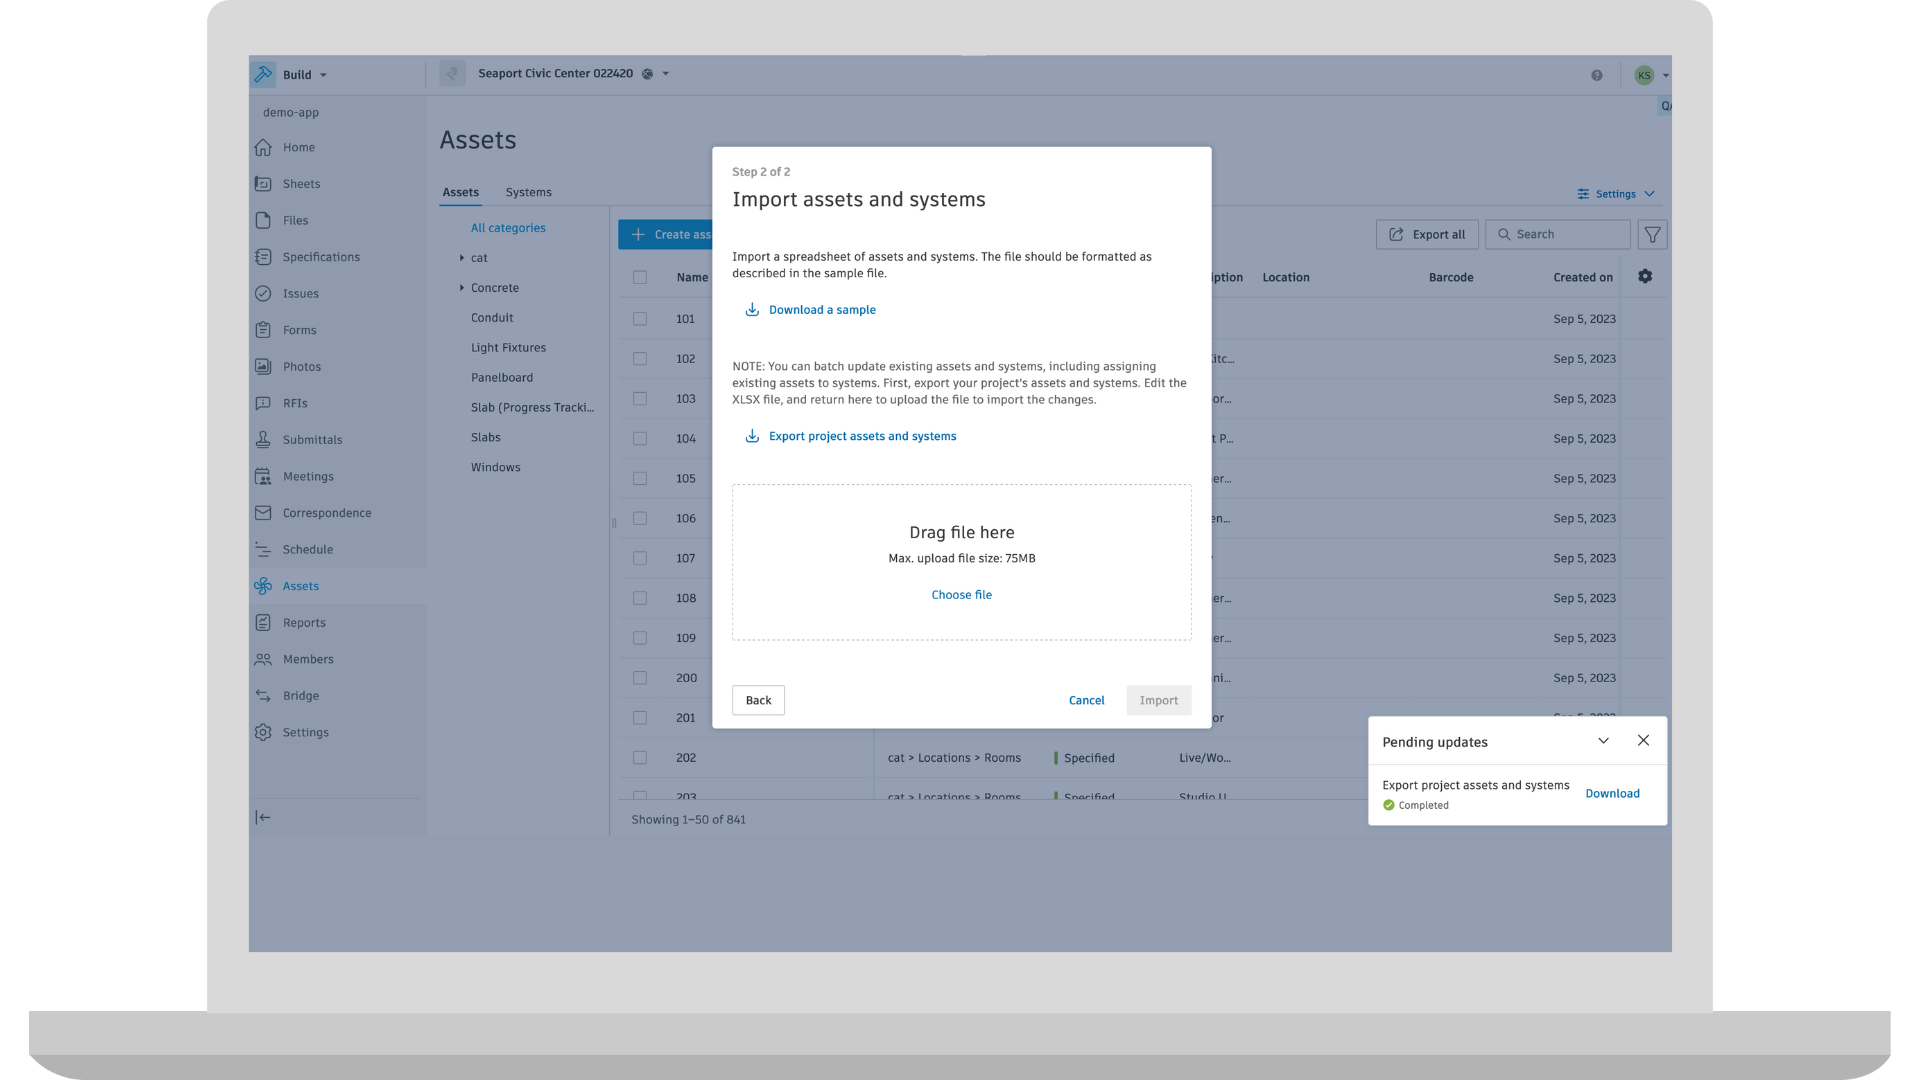
Task: Open the Build product dropdown
Action: pyautogui.click(x=303, y=75)
